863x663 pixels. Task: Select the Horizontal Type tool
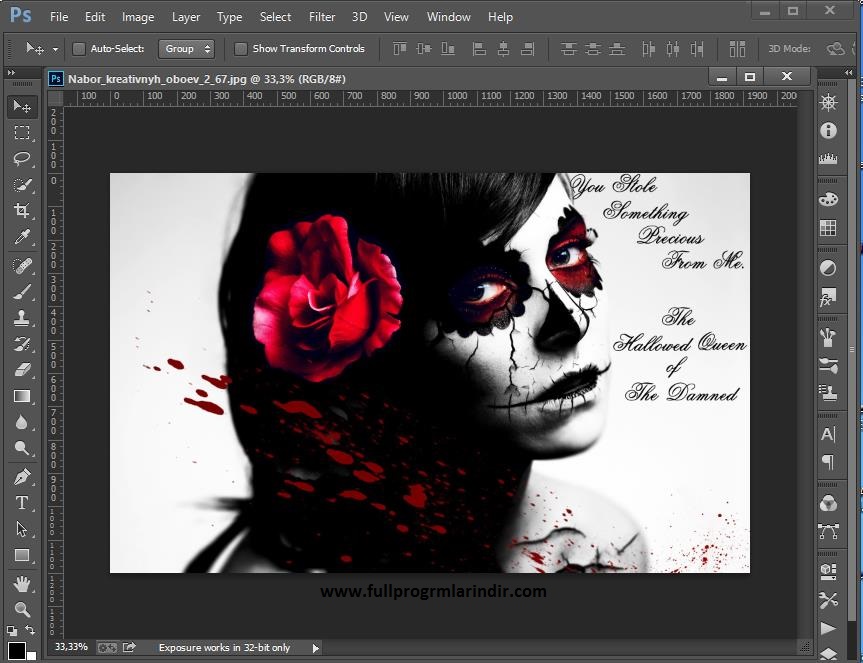(22, 503)
